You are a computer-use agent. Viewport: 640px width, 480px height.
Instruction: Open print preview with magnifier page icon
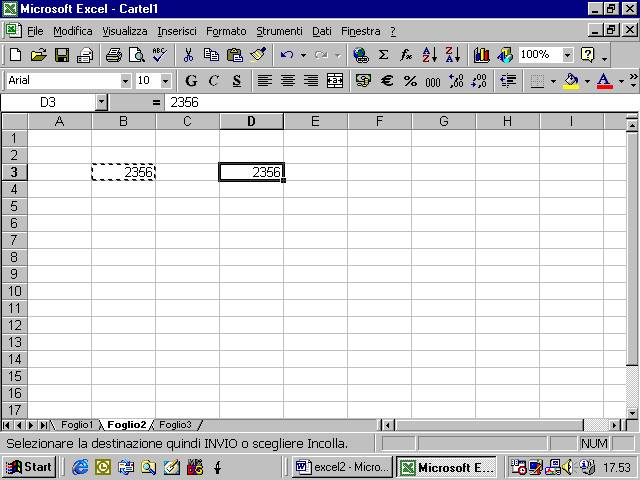click(x=137, y=55)
